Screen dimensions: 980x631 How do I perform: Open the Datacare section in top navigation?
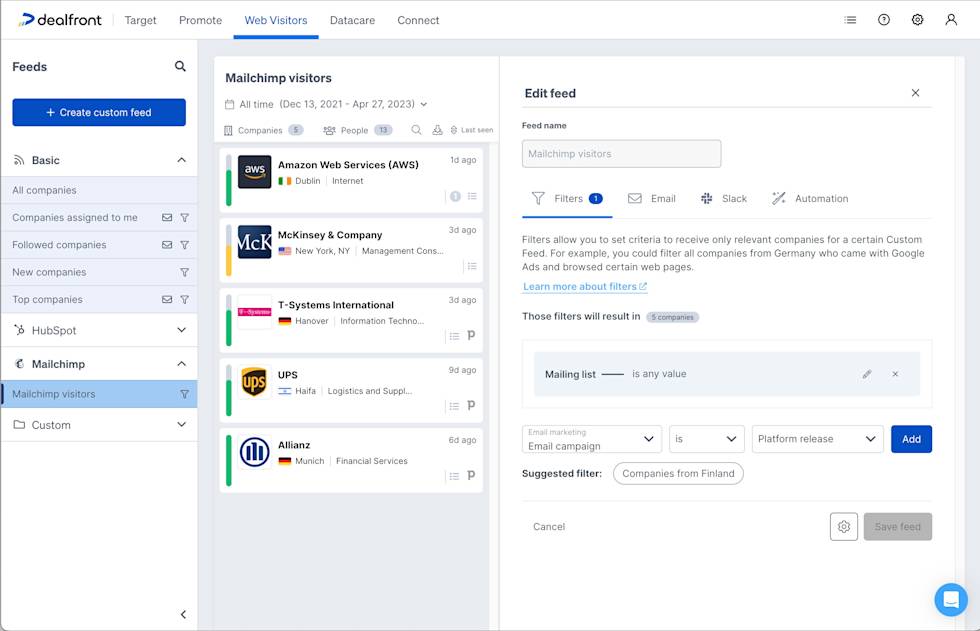coord(352,19)
